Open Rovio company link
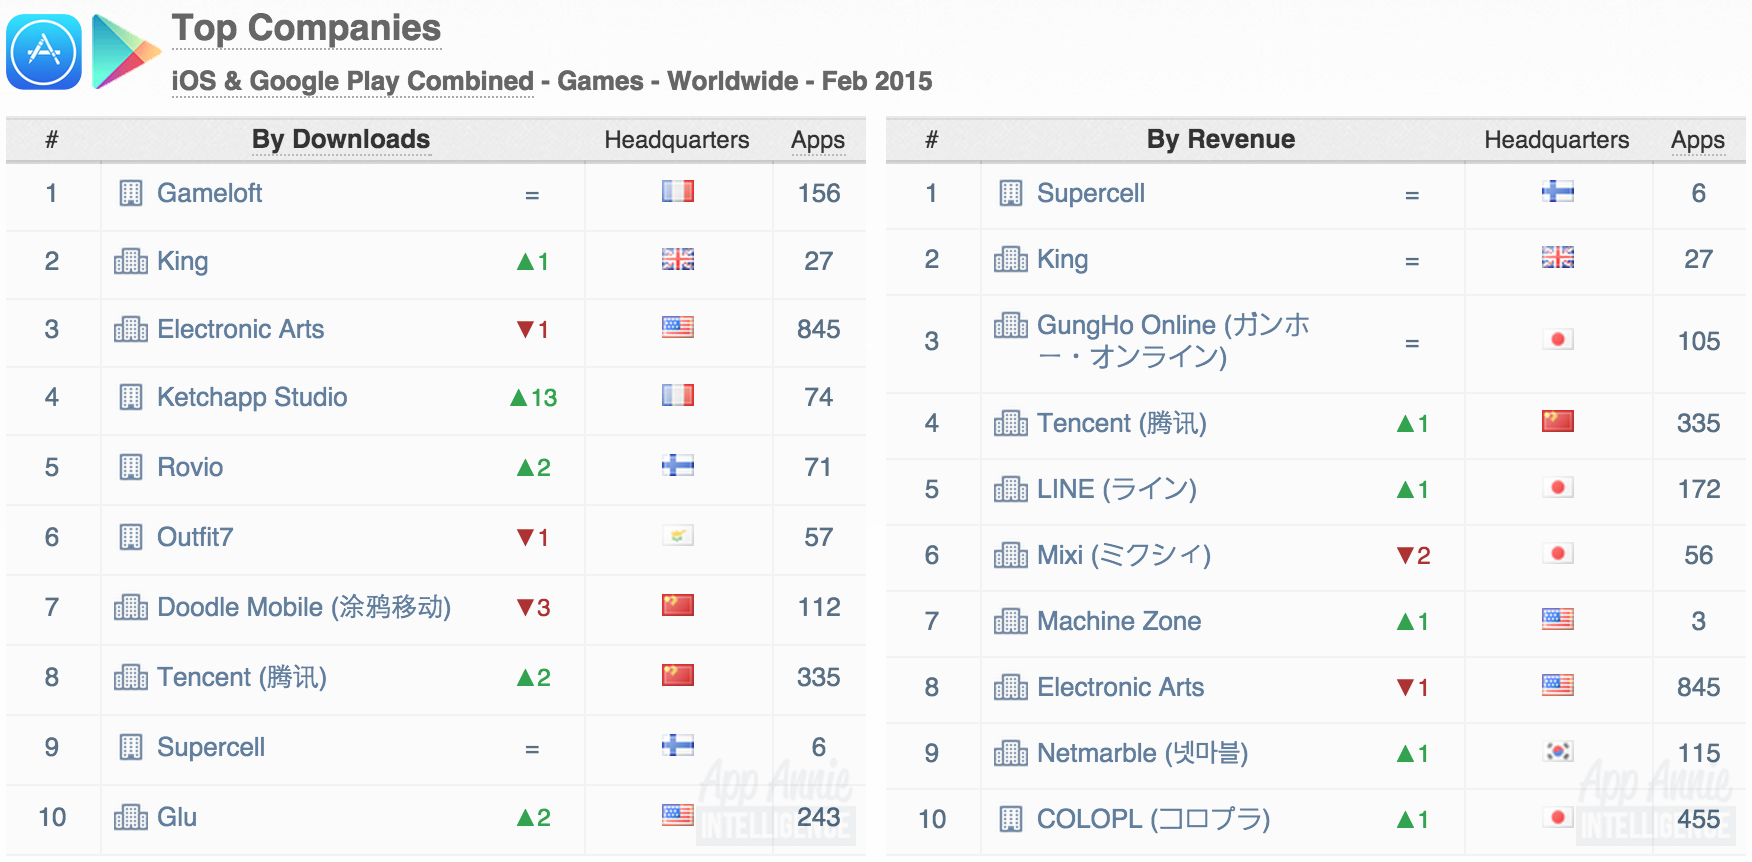The width and height of the screenshot is (1752, 862). (x=190, y=467)
